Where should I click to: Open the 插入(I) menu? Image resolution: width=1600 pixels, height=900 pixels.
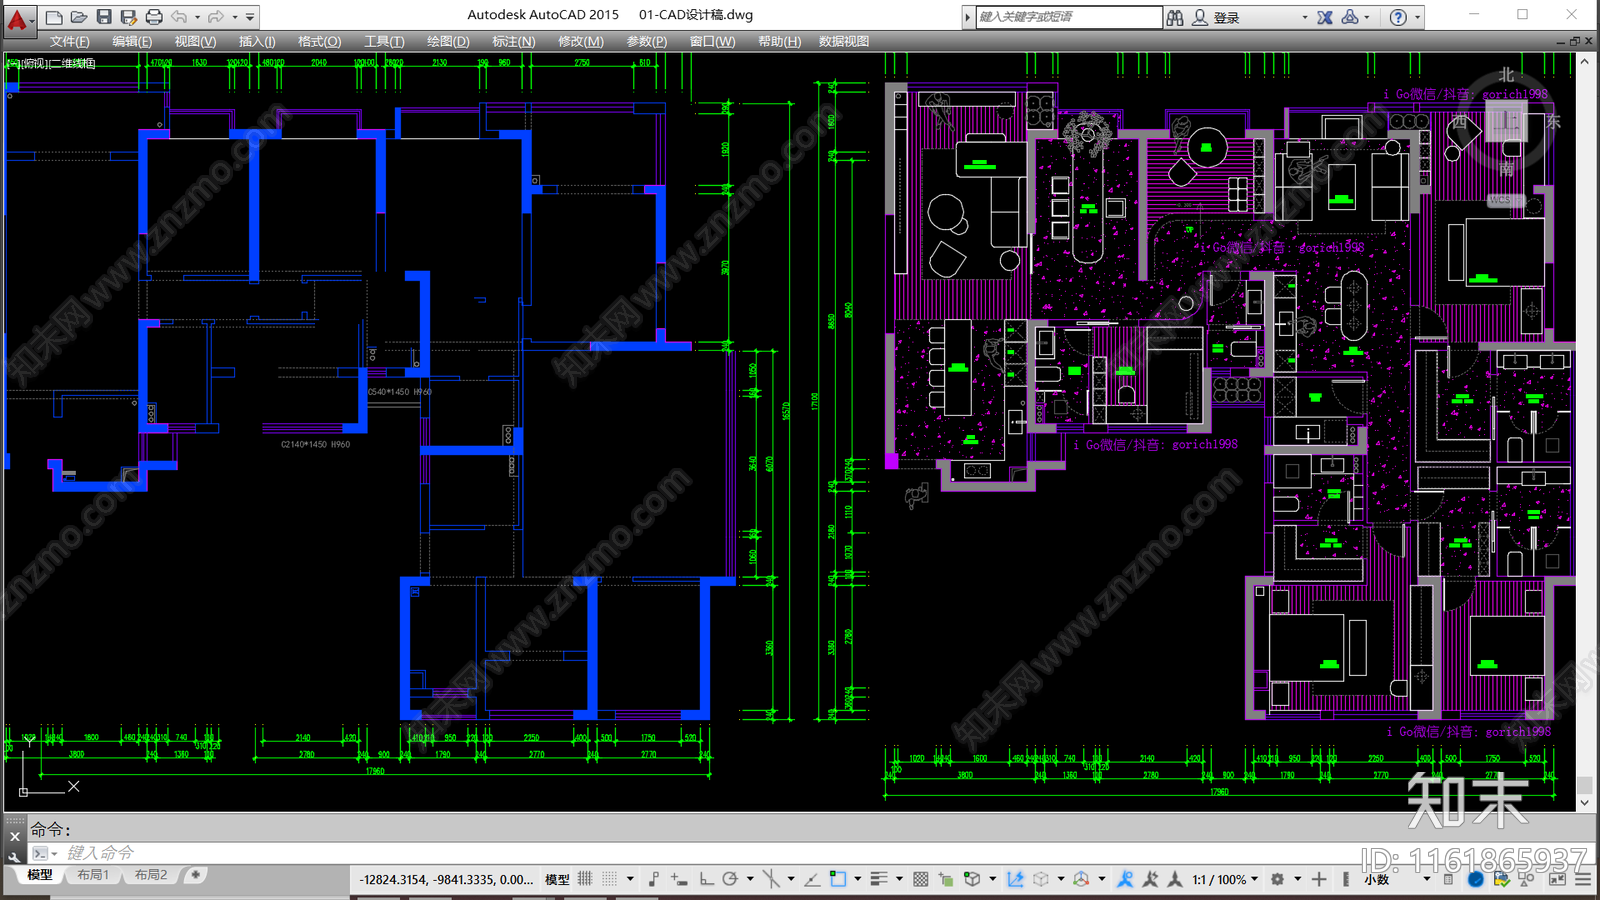pos(257,41)
